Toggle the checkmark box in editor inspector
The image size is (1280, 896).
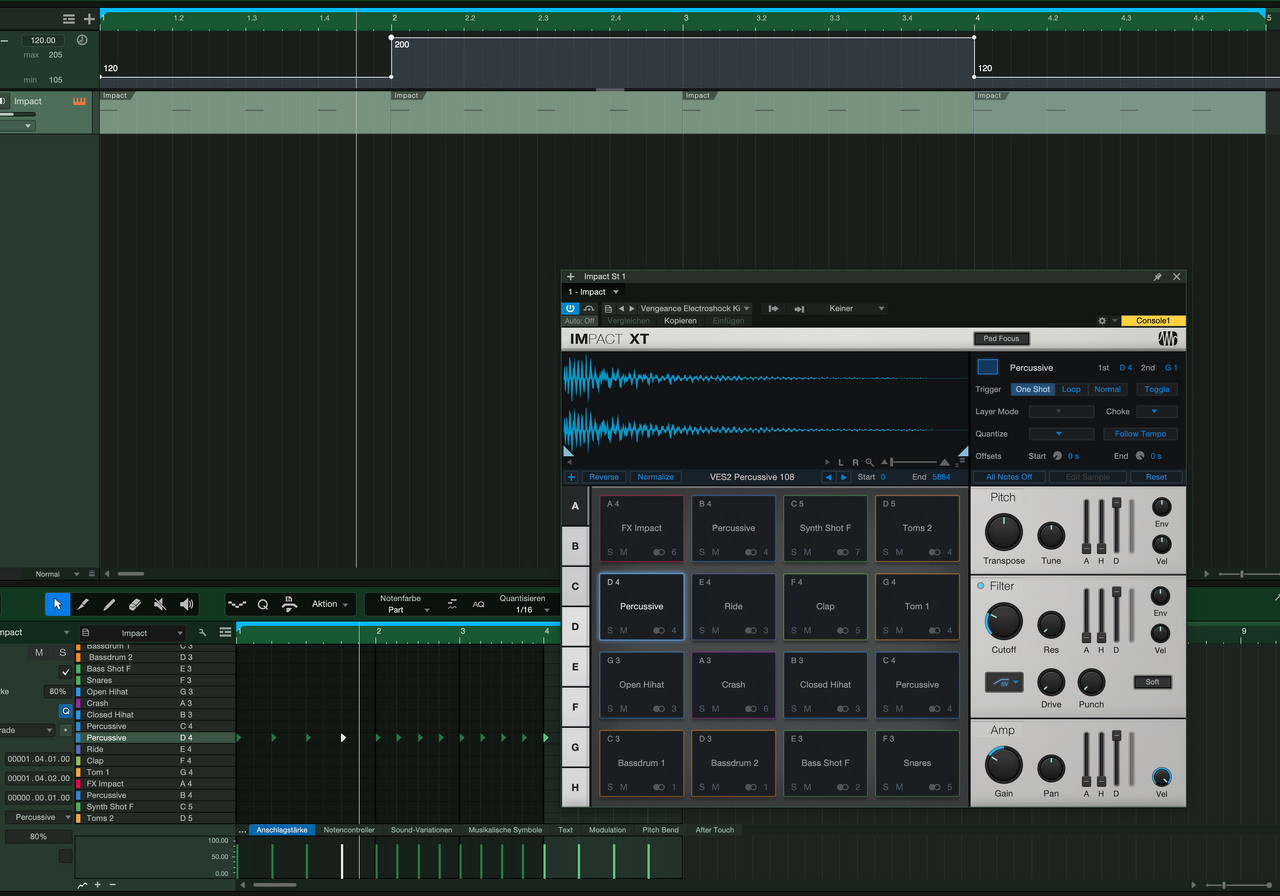click(x=66, y=672)
